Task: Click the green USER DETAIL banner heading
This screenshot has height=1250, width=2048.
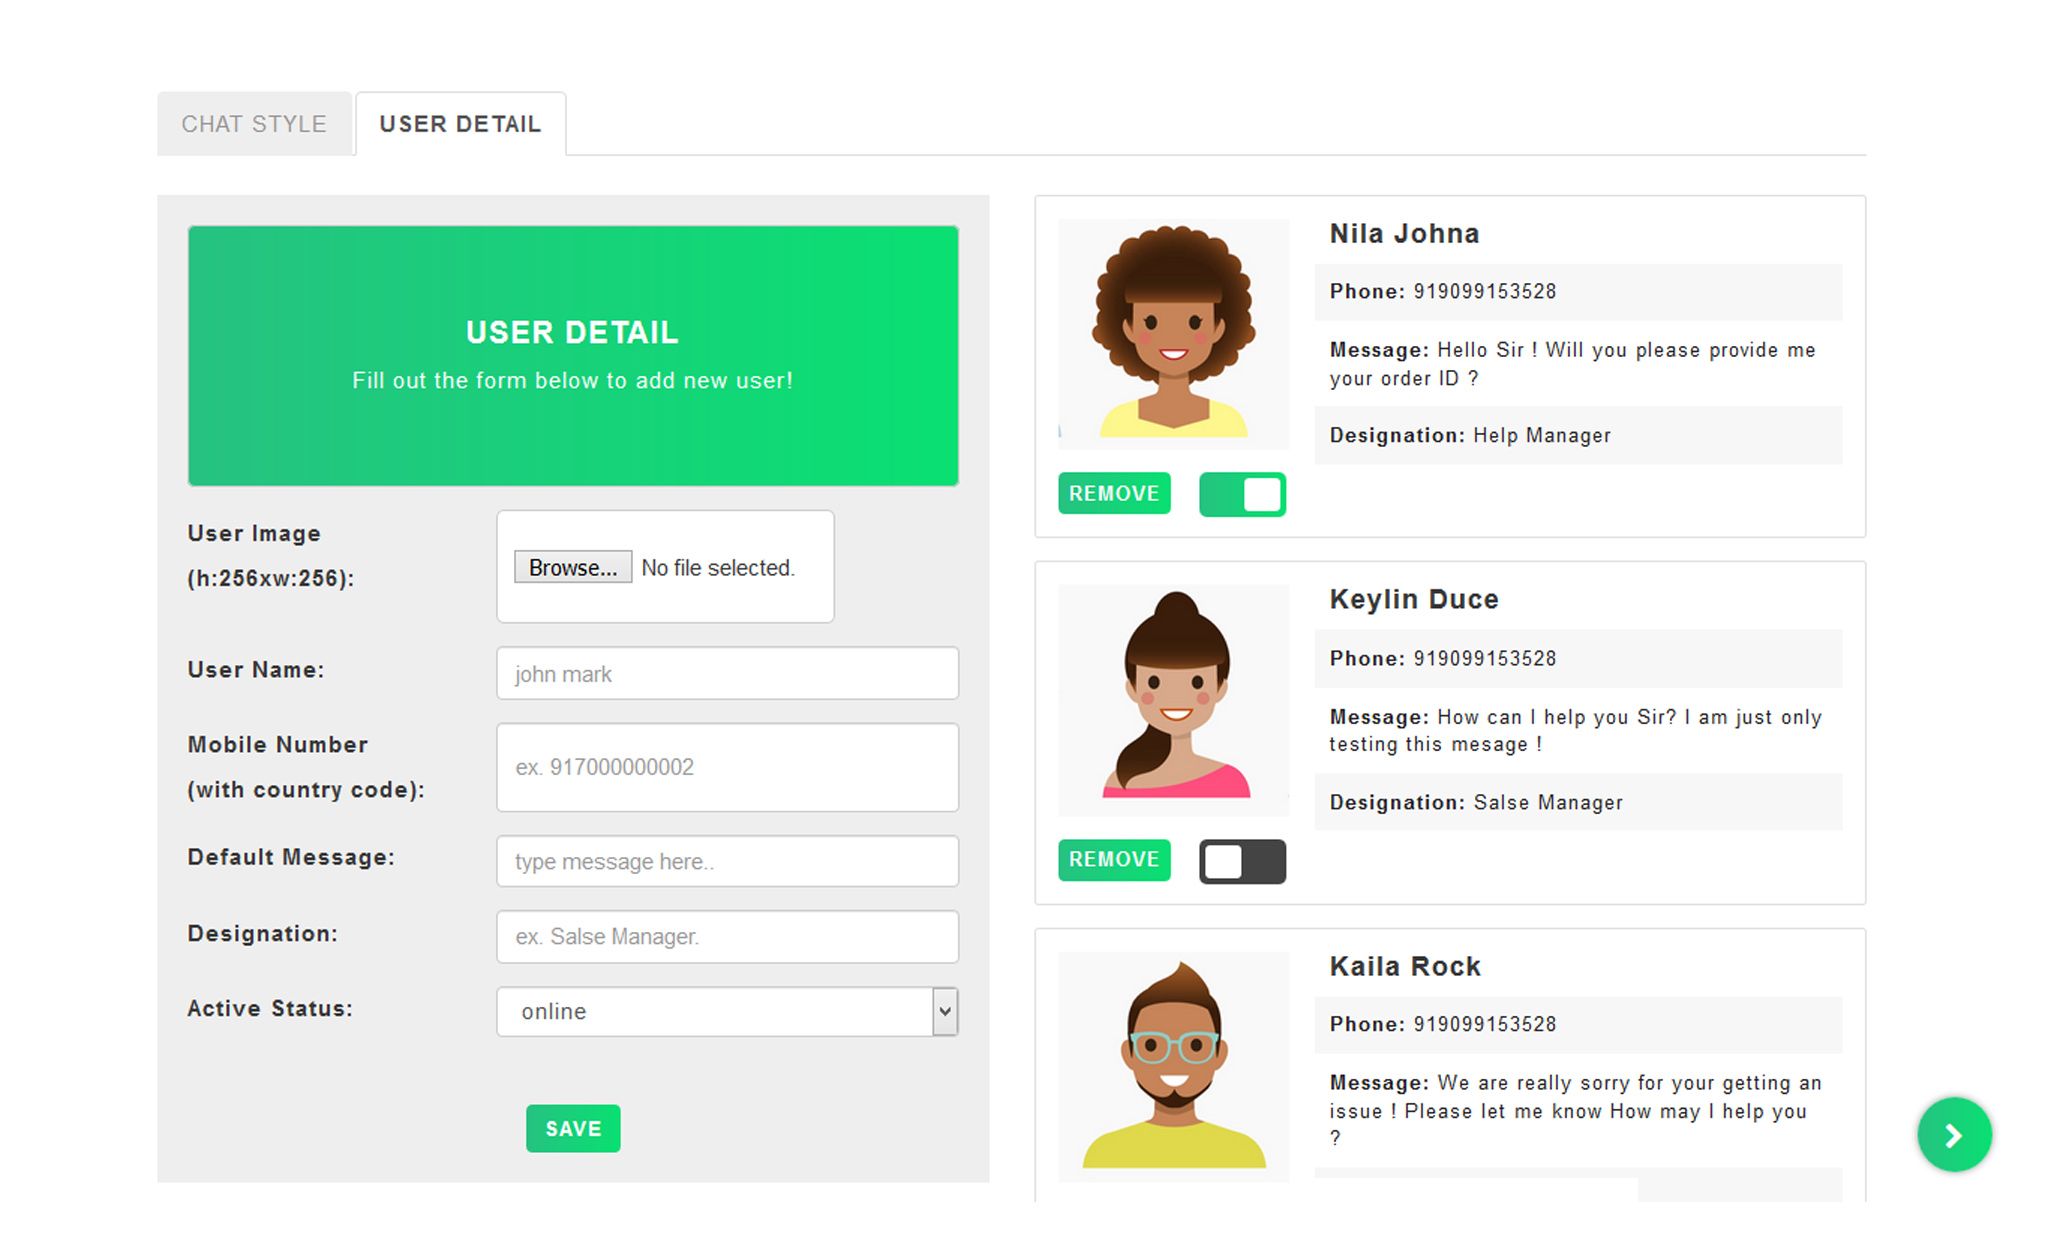Action: tap(572, 332)
